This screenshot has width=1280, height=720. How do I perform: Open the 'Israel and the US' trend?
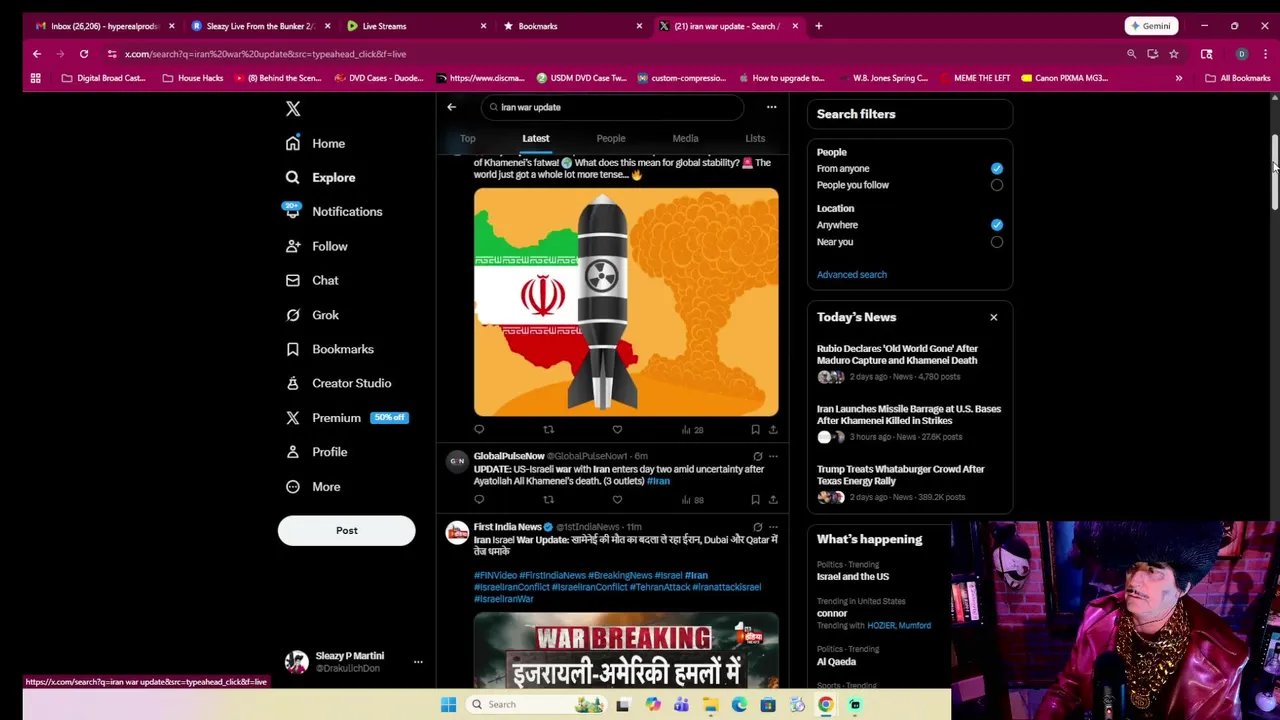pos(853,576)
